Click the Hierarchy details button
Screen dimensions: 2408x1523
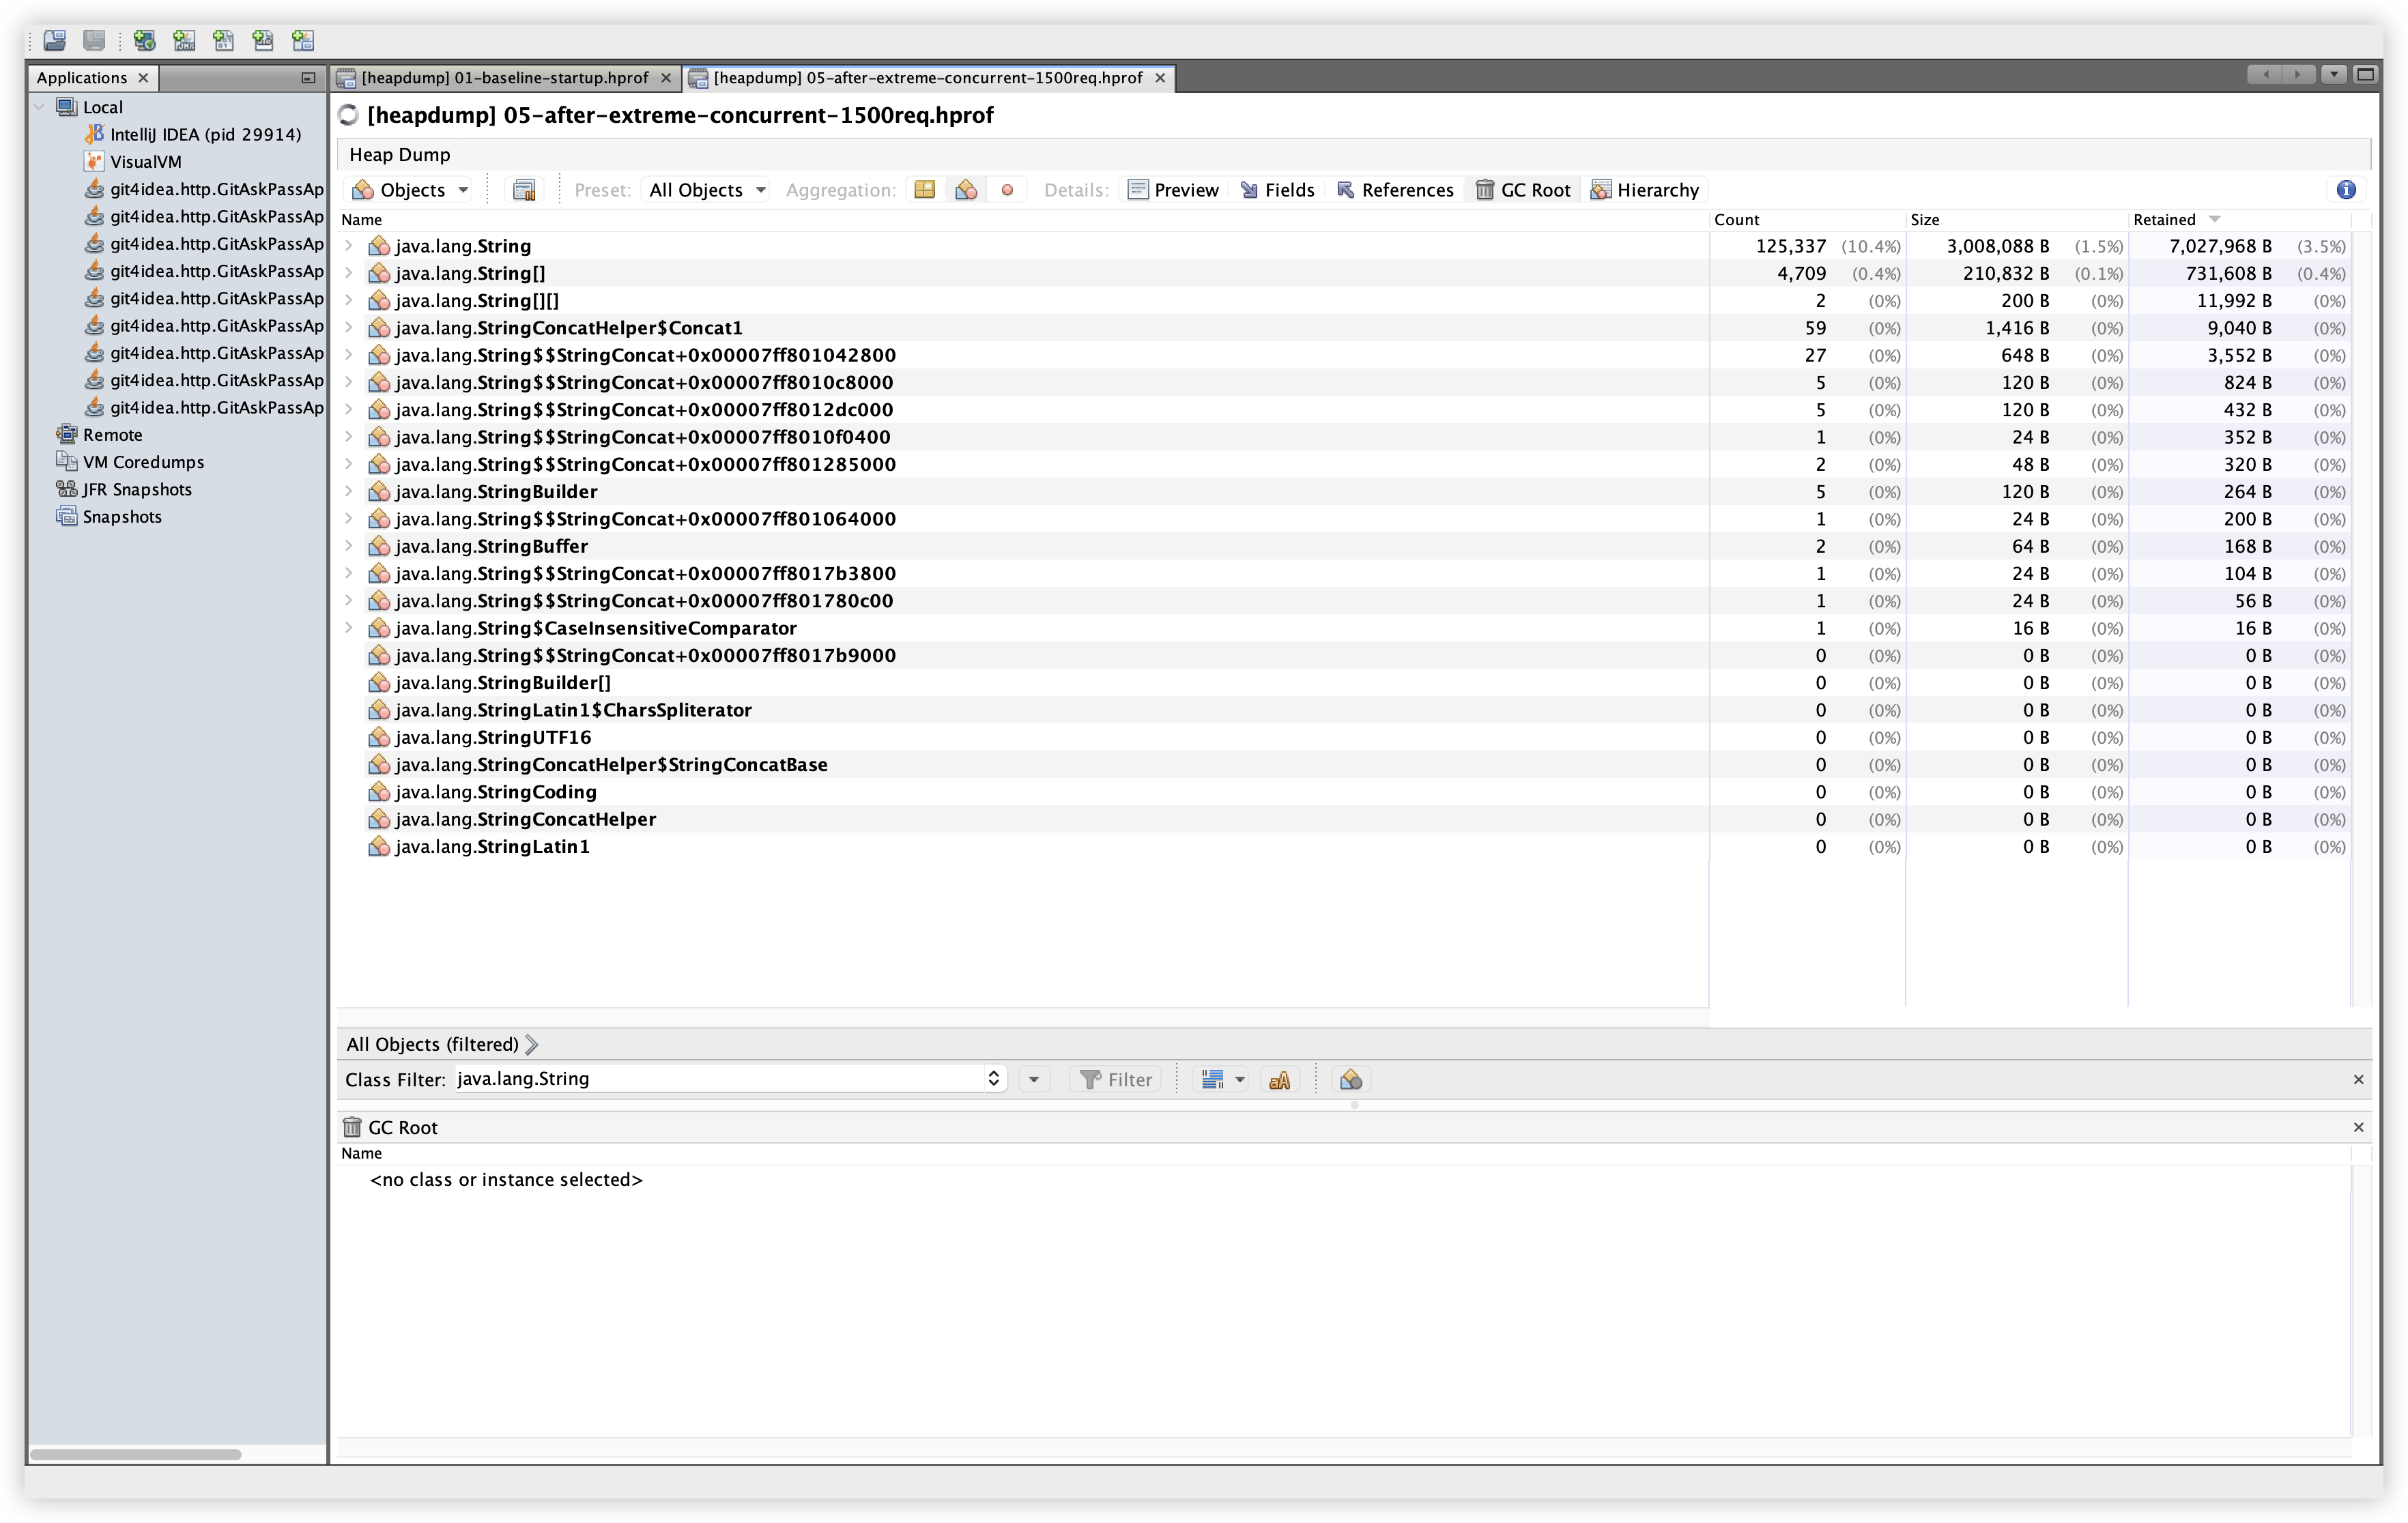(1645, 190)
